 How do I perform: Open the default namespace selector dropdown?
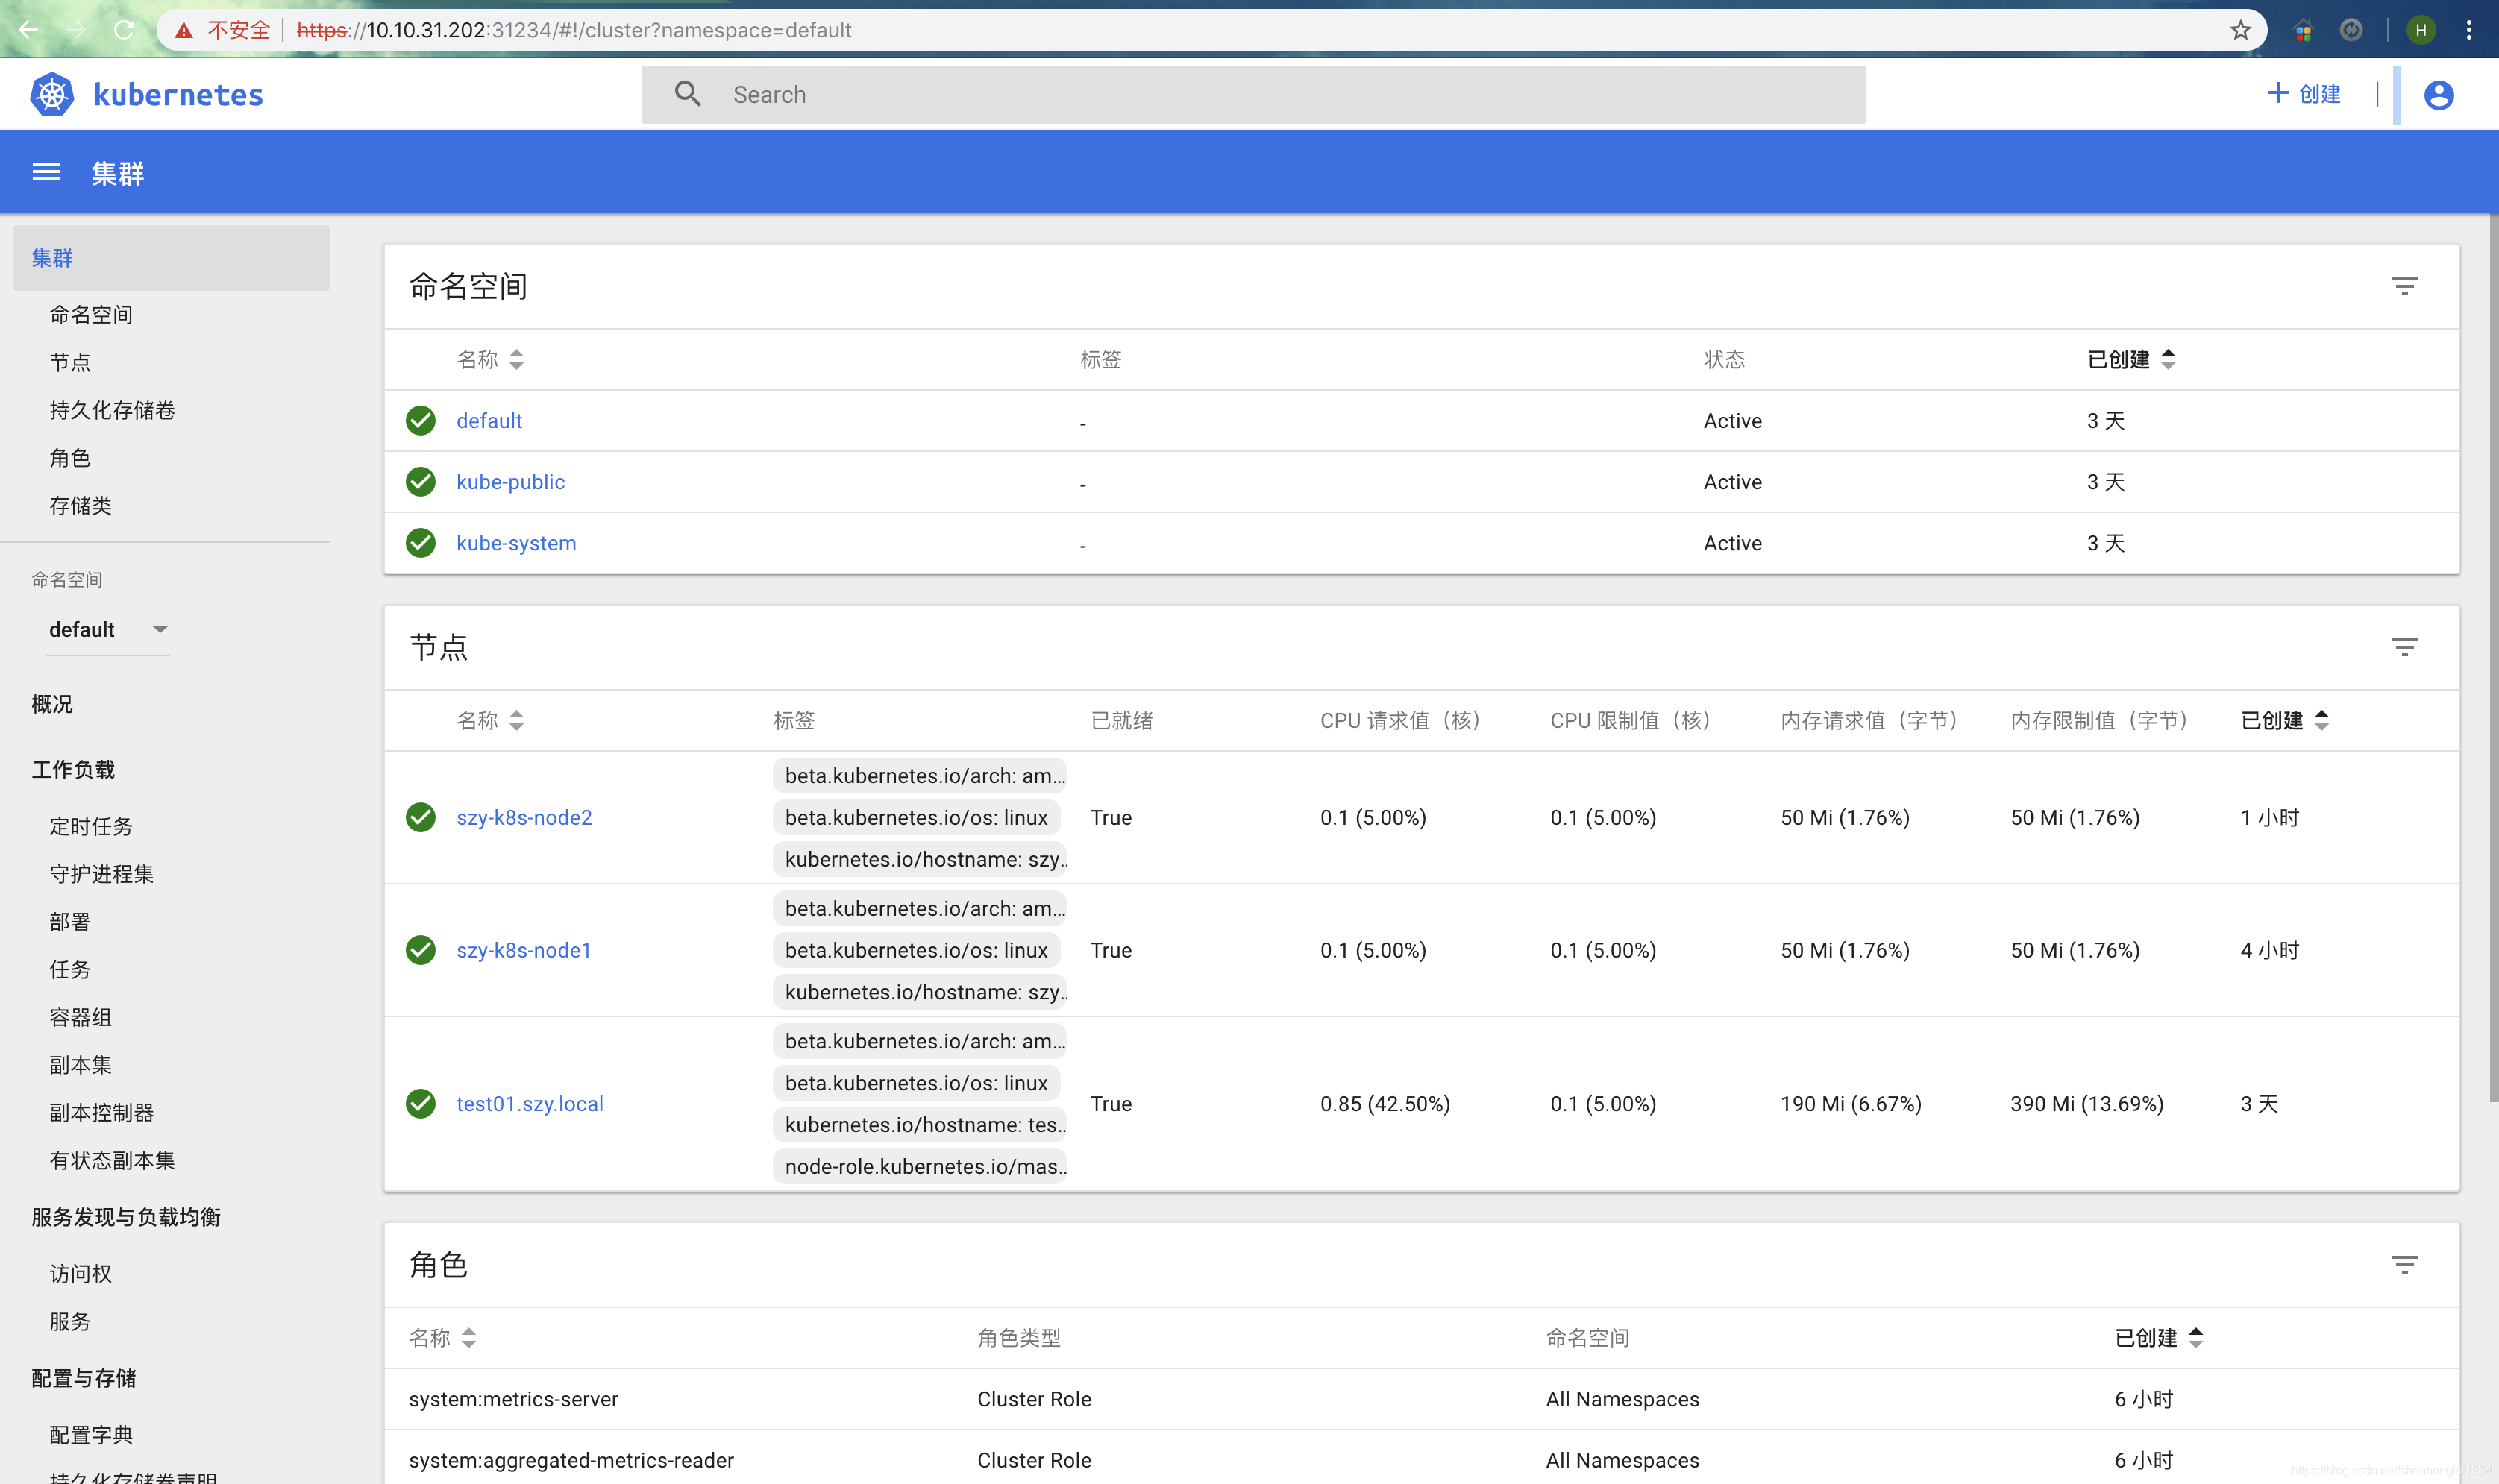[108, 630]
